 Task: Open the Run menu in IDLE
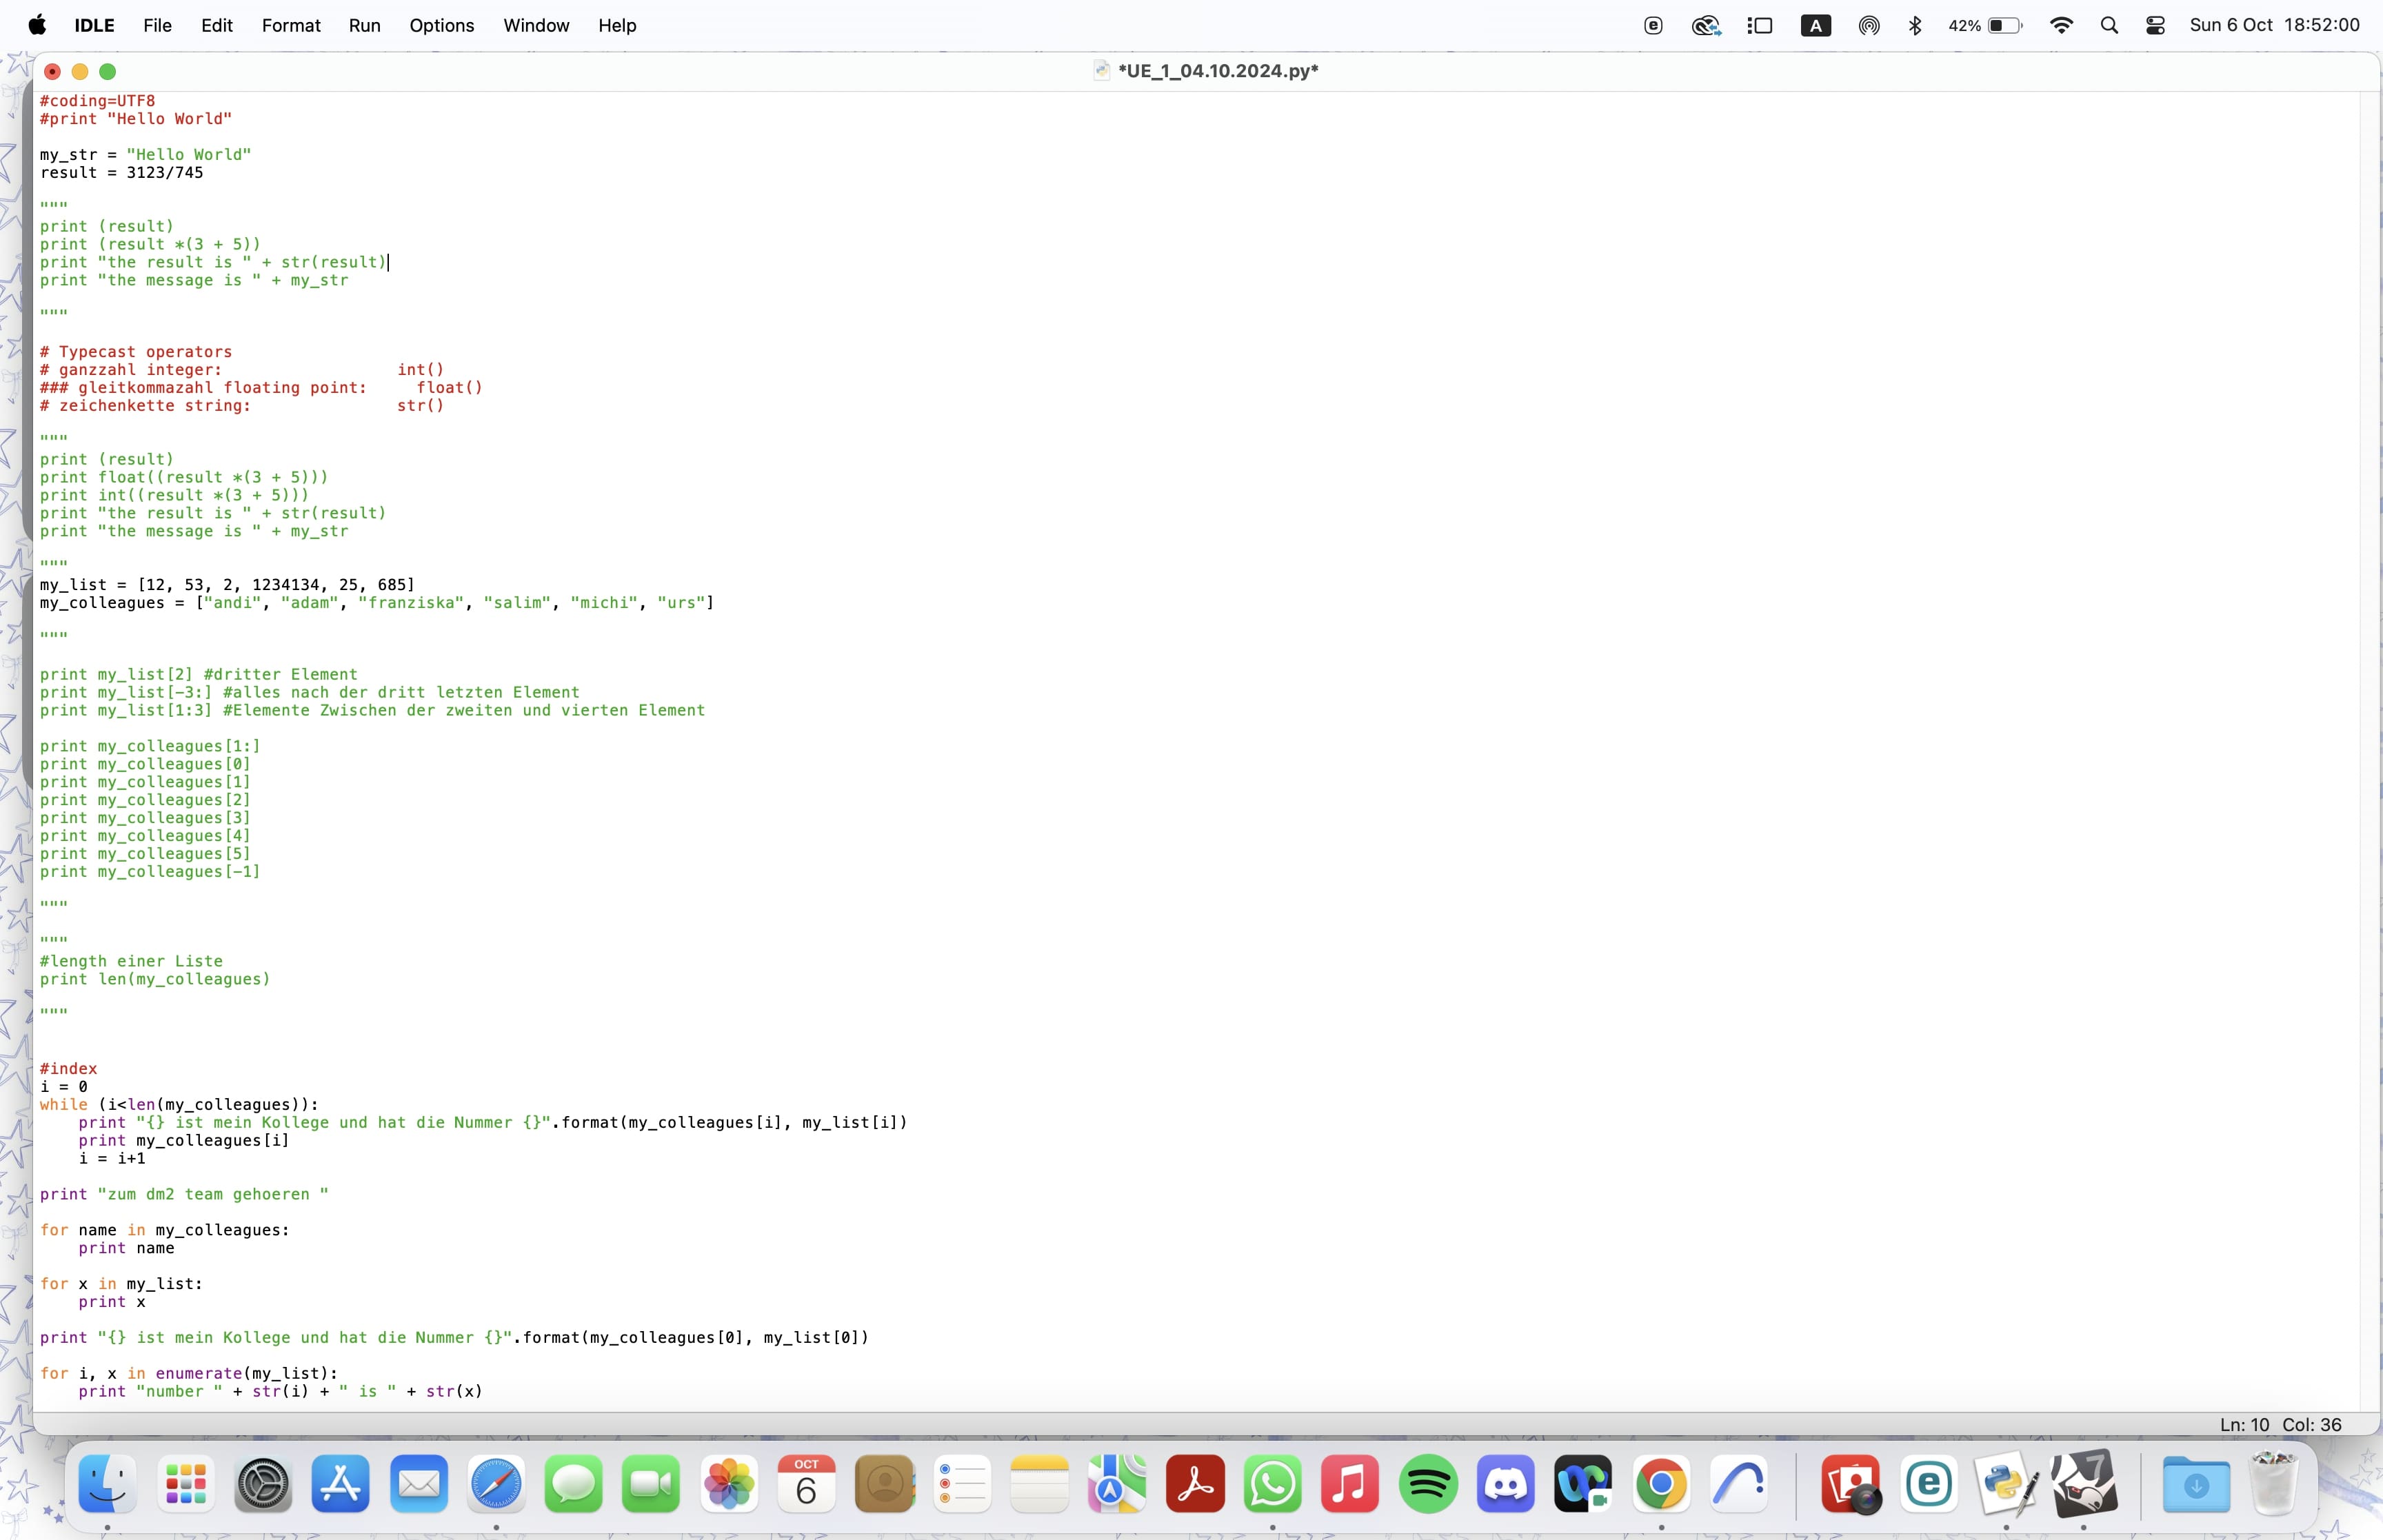[364, 25]
